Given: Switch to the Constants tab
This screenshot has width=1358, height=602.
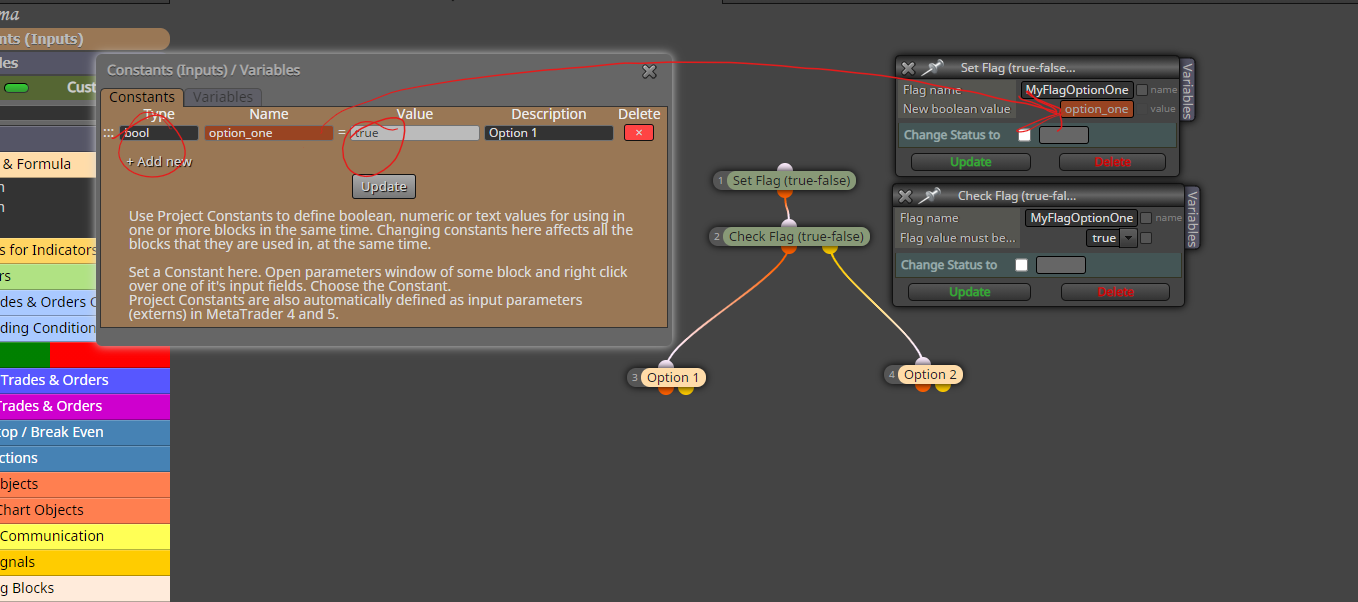Looking at the screenshot, I should click(141, 97).
